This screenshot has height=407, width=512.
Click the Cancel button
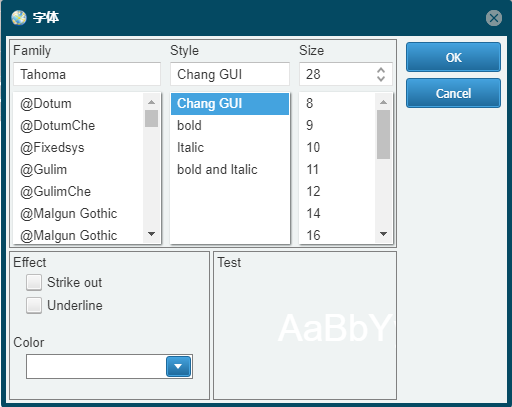pos(453,93)
